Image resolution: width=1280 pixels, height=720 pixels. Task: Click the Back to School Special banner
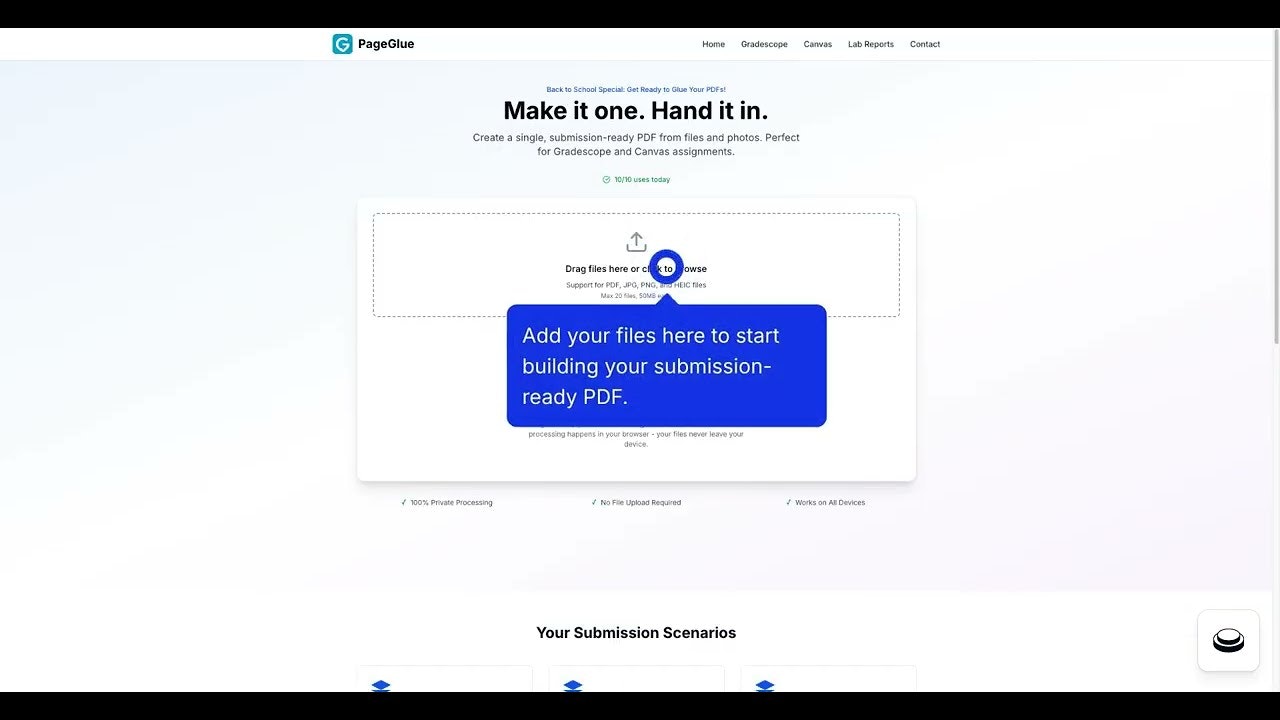coord(636,89)
